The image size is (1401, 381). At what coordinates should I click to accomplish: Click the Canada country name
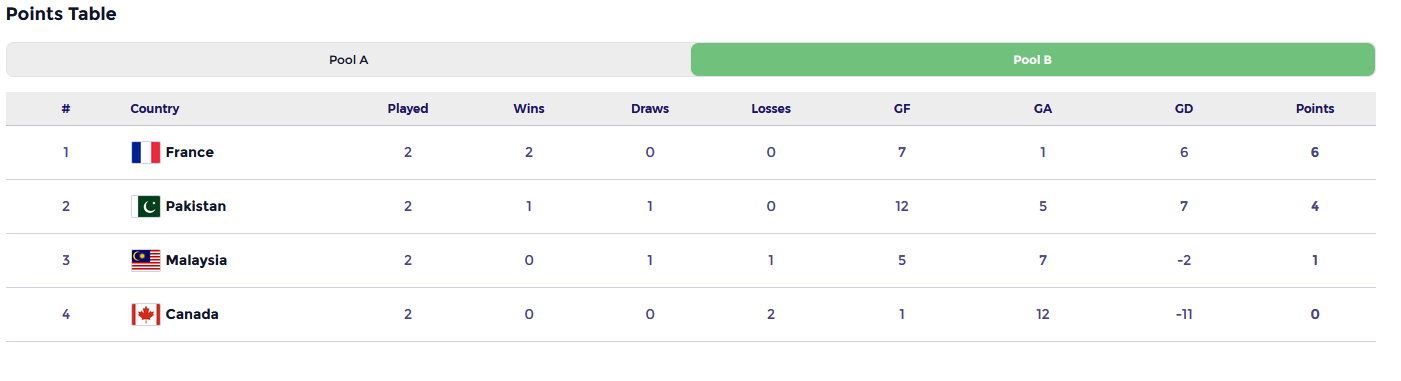tap(192, 314)
